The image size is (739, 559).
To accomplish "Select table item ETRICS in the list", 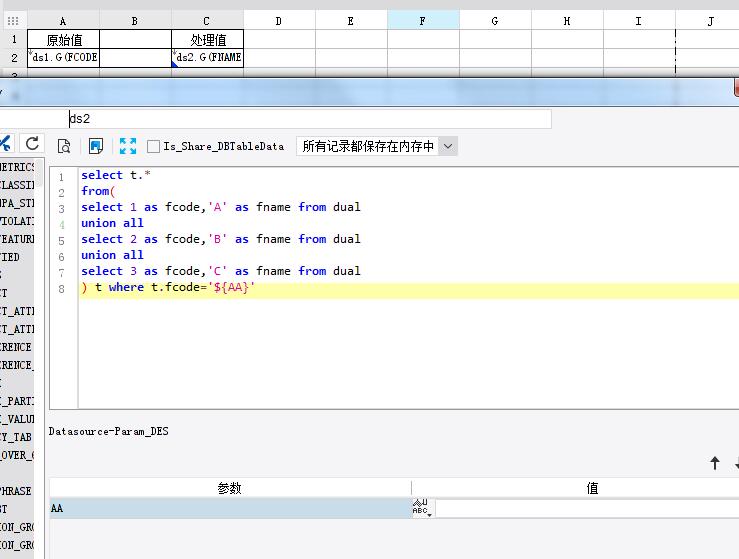I will click(x=17, y=167).
